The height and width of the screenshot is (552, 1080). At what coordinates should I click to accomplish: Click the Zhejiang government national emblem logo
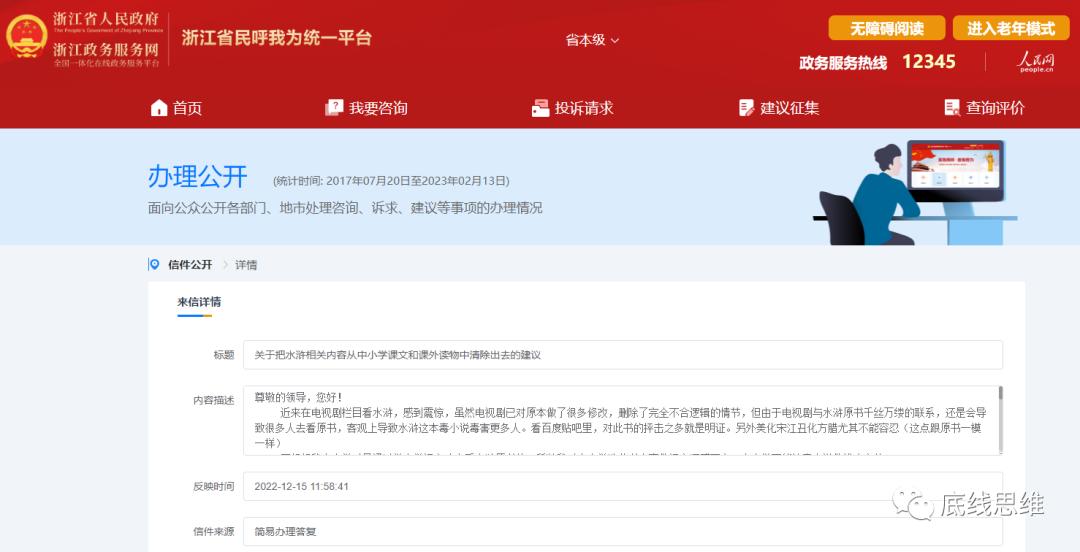coord(27,37)
